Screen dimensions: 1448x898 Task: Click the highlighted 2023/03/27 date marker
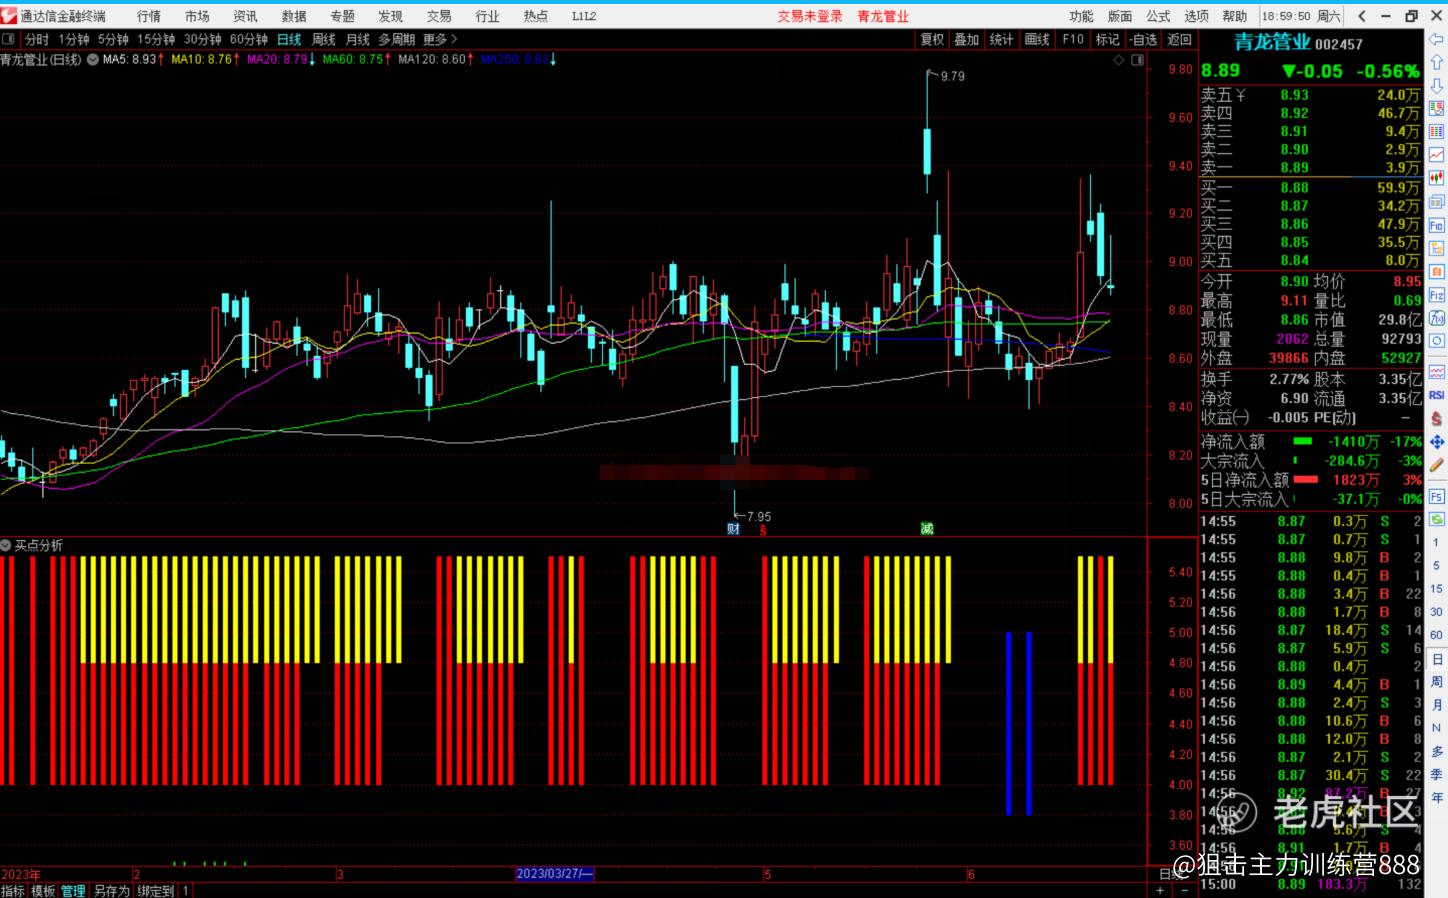555,873
